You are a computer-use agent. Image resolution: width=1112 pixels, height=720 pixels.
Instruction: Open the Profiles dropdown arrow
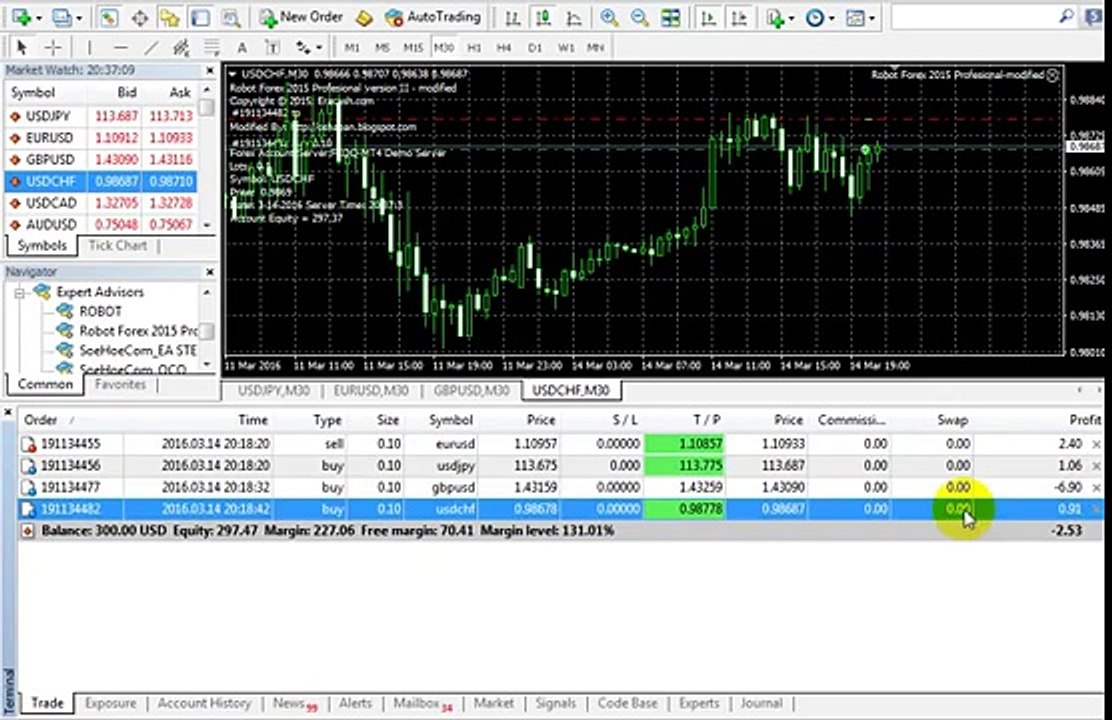pos(79,18)
